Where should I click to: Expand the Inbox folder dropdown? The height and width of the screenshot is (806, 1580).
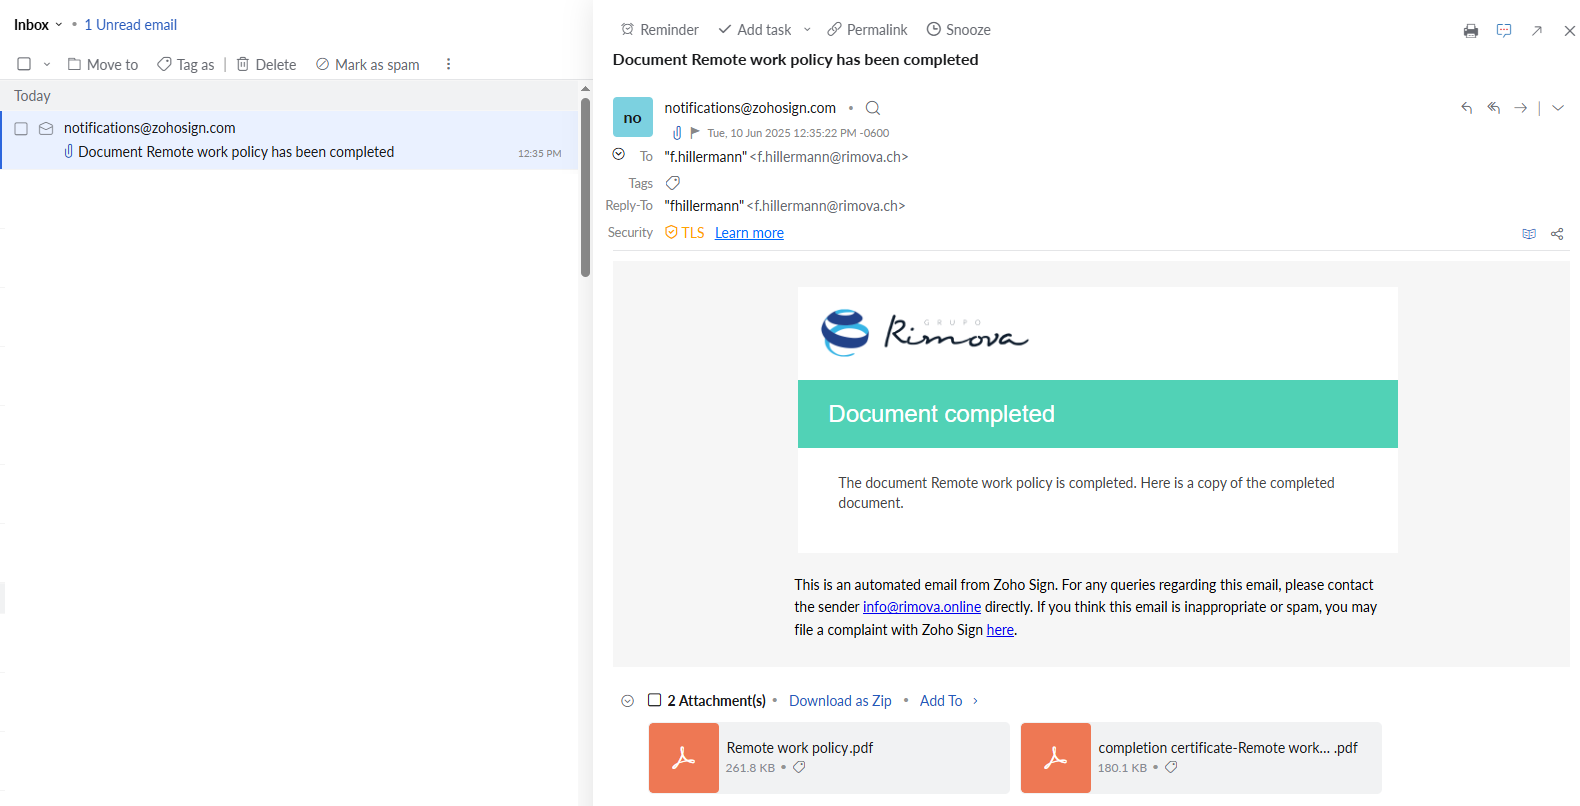[58, 25]
